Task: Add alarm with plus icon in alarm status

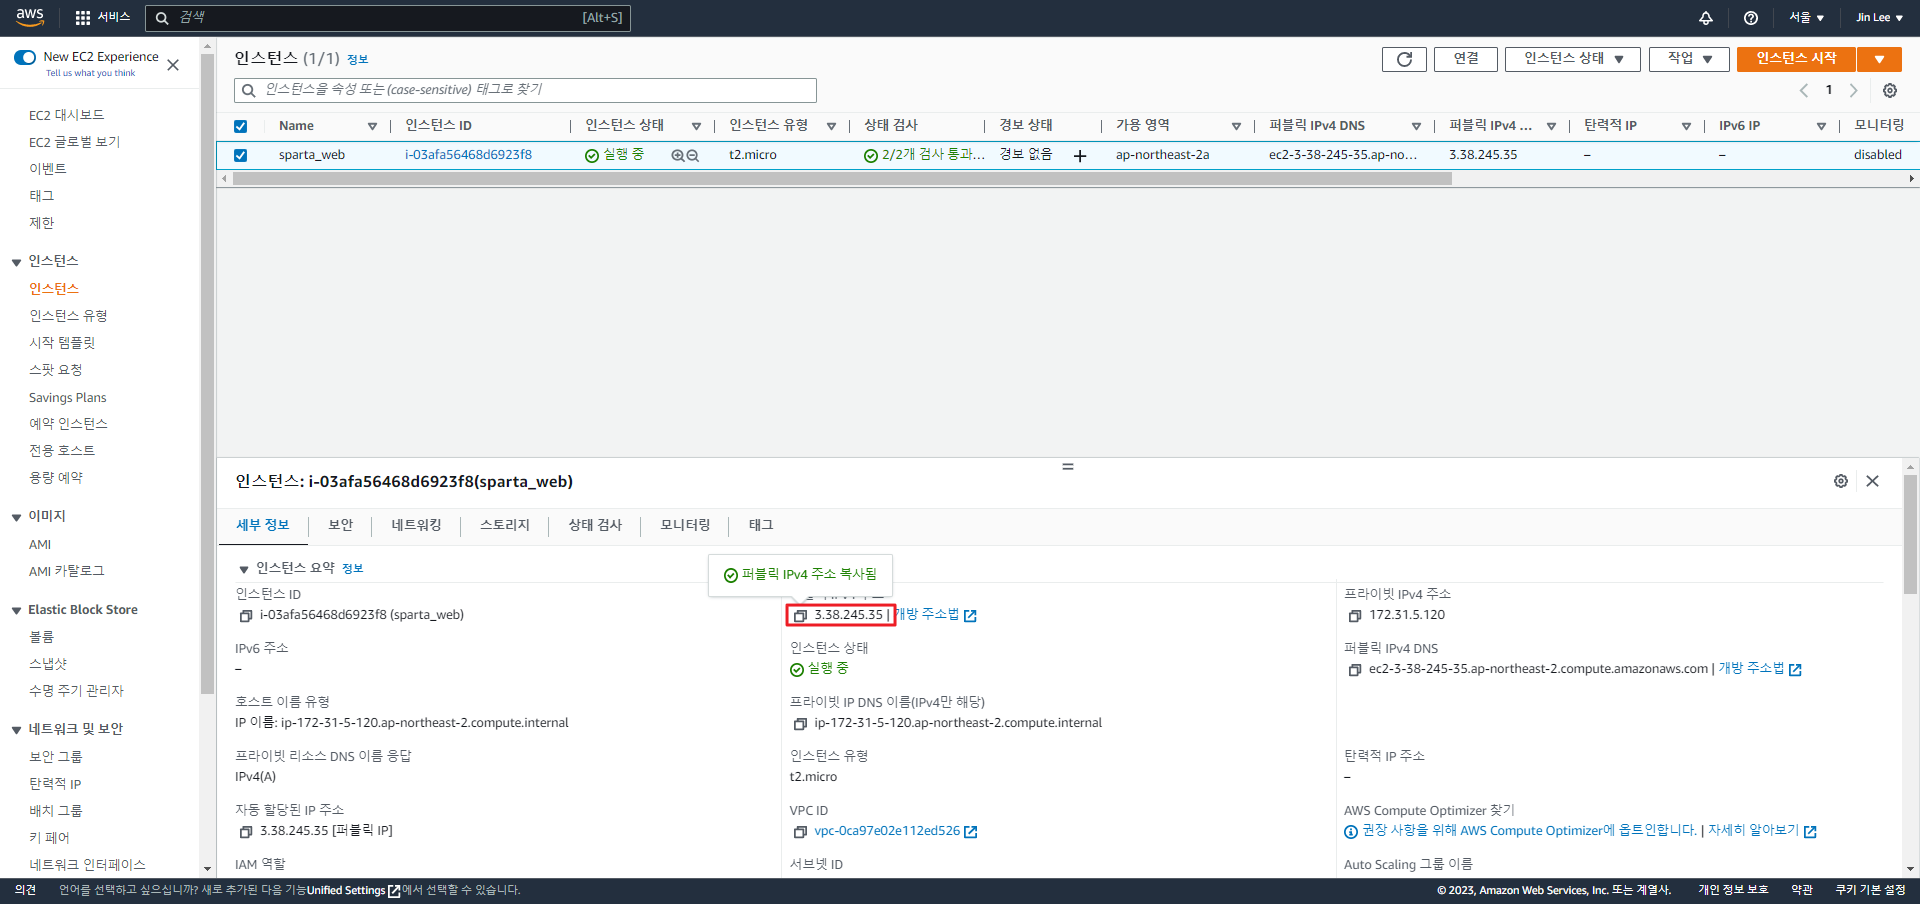Action: 1080,155
